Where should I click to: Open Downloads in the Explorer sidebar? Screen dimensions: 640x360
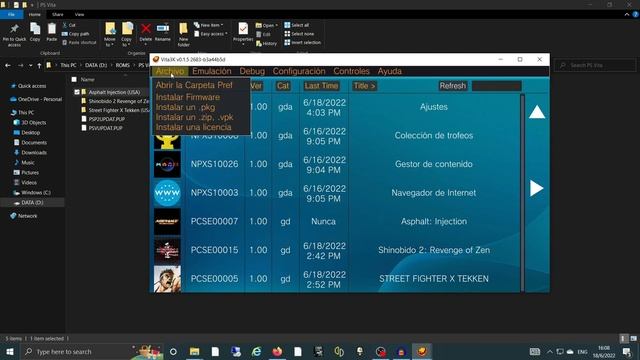point(30,153)
